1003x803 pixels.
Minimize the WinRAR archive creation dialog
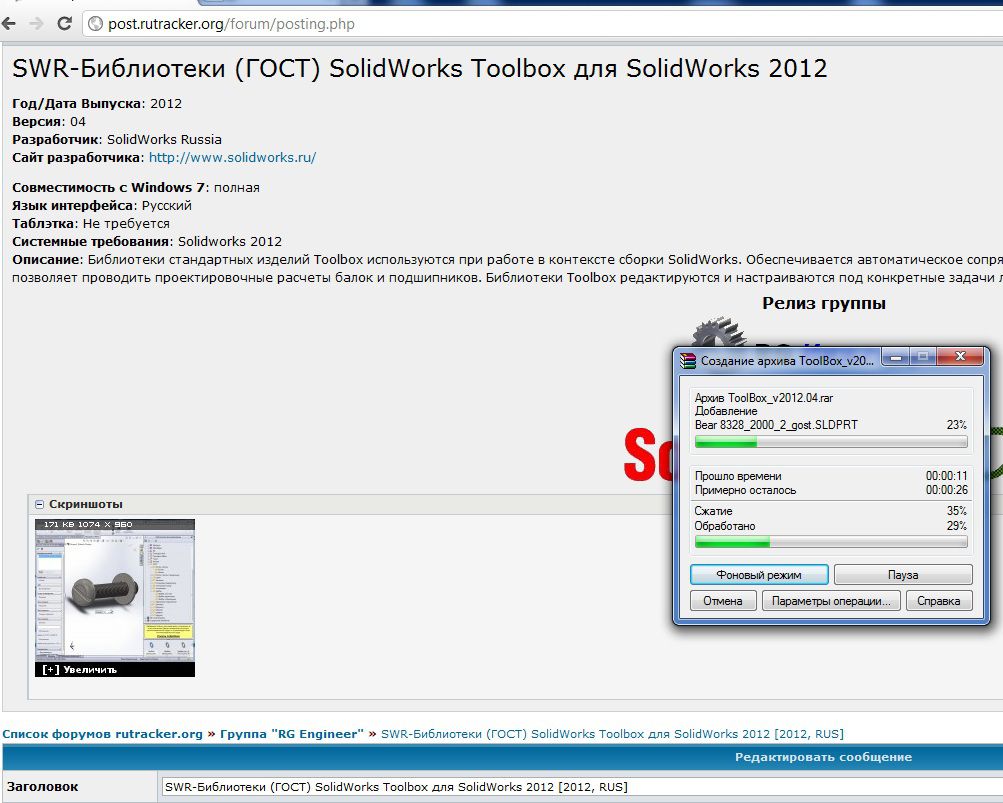point(896,357)
